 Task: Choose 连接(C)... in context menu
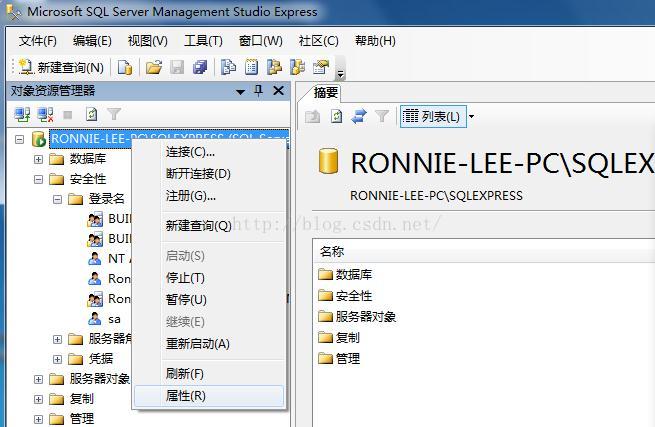[x=209, y=152]
